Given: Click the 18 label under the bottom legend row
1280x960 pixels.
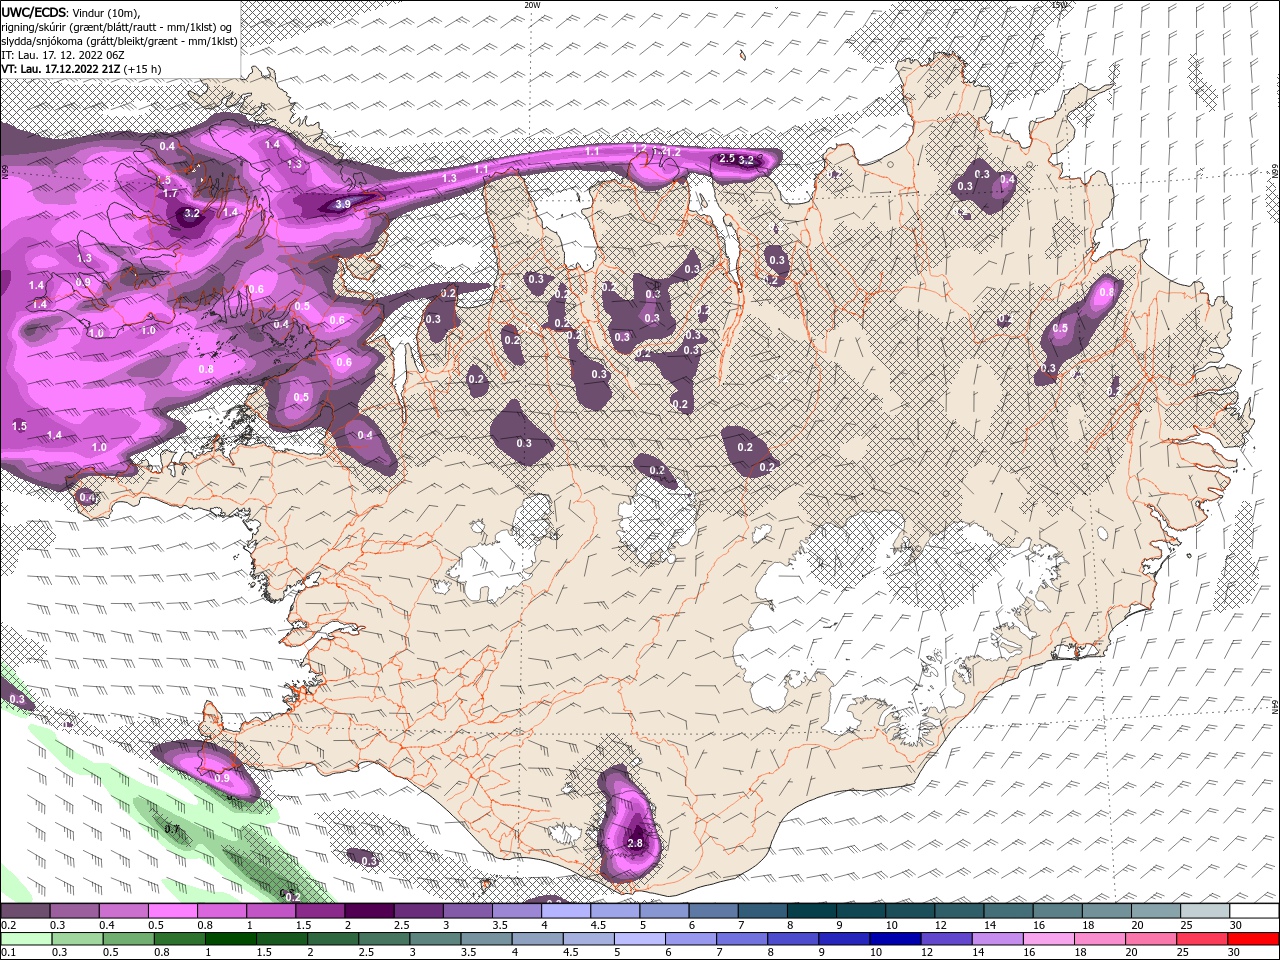Looking at the screenshot, I should pos(1081,953).
